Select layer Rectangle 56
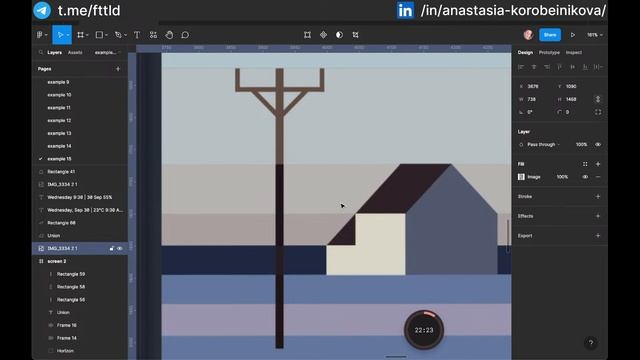Image resolution: width=640 pixels, height=360 pixels. click(71, 300)
